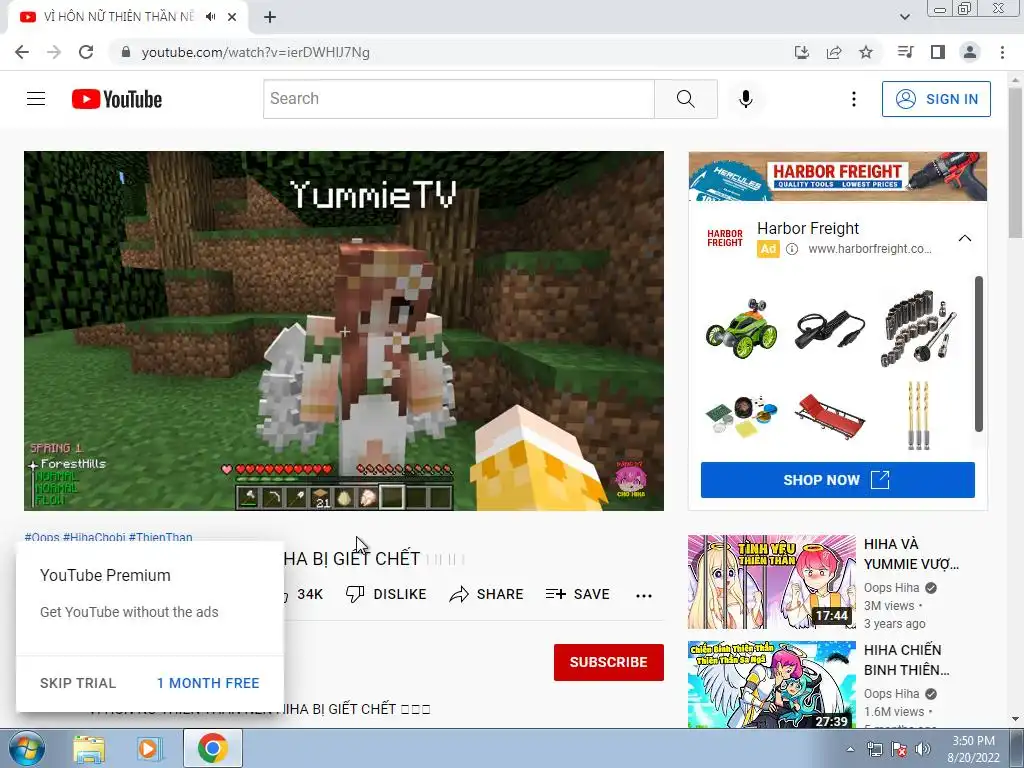Select the red creeper product image

829,416
